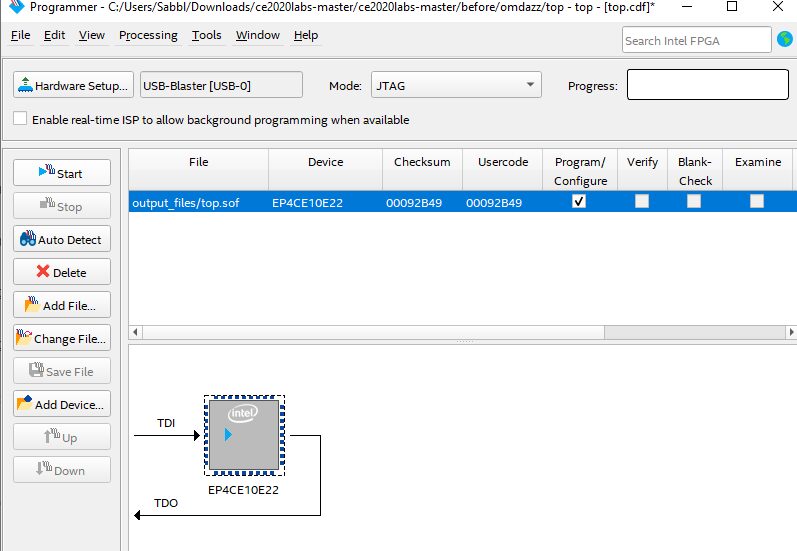
Task: Open the Help menu
Action: pos(306,35)
